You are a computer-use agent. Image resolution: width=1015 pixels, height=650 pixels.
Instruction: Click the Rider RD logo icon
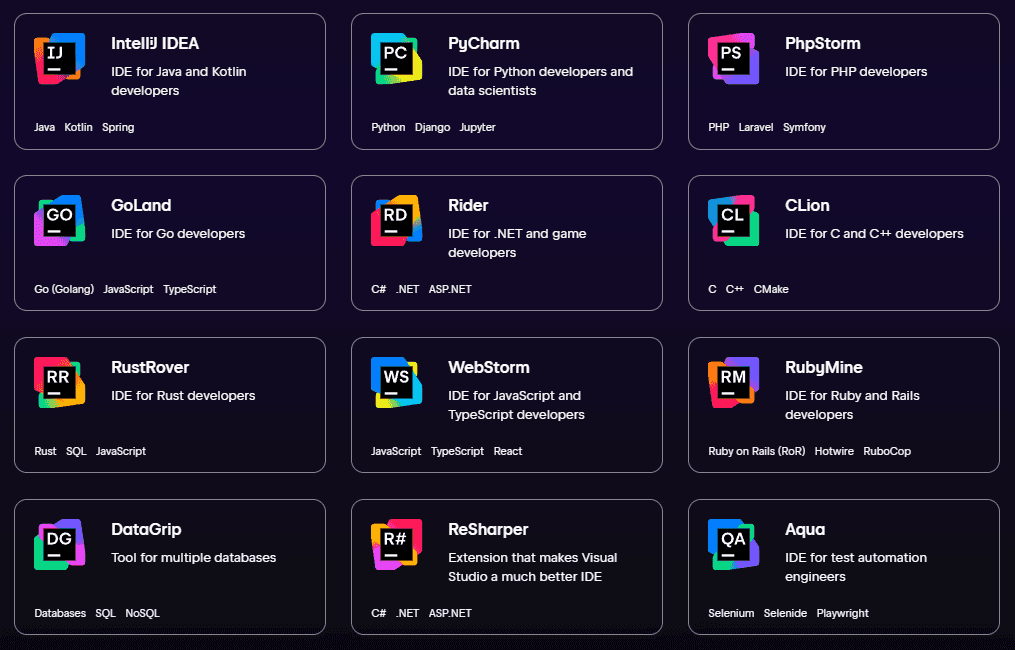[x=397, y=221]
